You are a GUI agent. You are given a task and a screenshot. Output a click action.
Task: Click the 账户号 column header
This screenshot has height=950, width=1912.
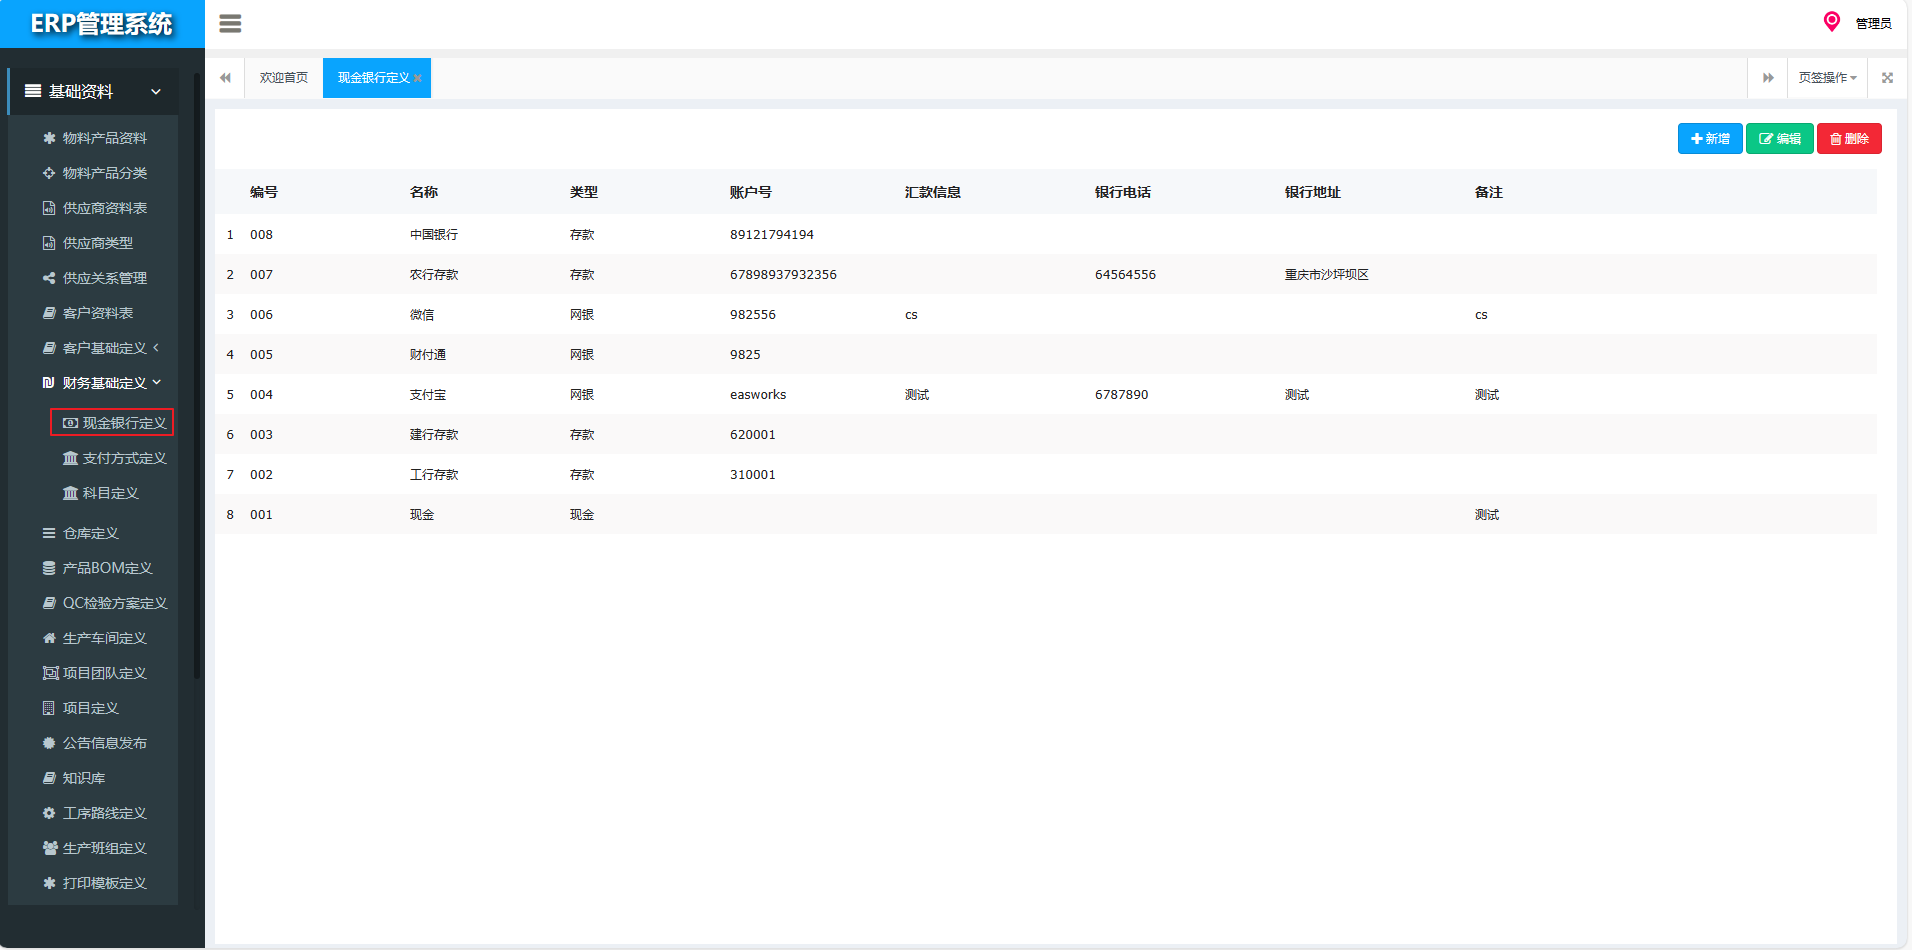click(x=750, y=192)
